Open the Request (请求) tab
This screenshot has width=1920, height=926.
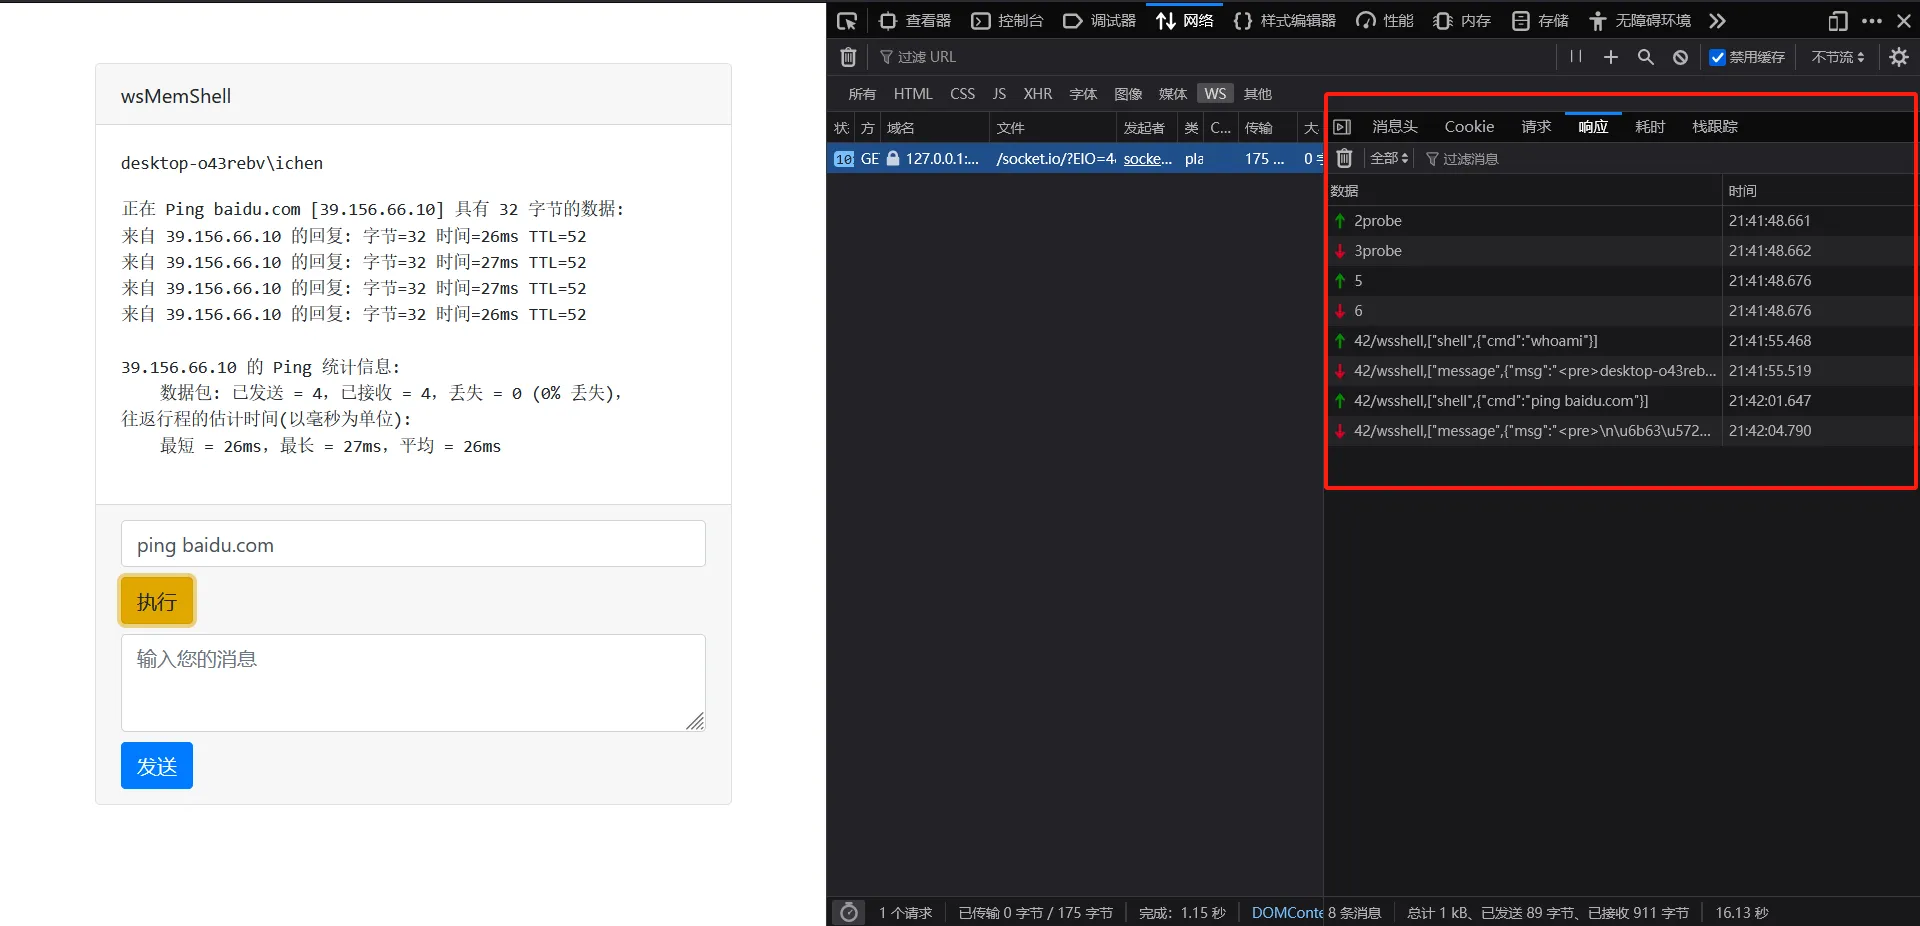coord(1536,127)
